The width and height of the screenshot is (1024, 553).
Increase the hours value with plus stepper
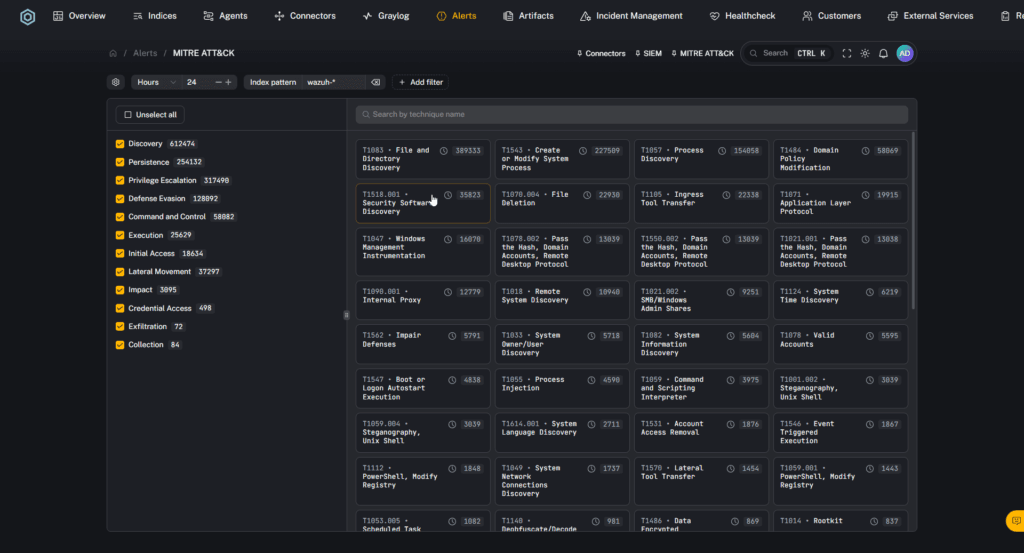pos(229,82)
